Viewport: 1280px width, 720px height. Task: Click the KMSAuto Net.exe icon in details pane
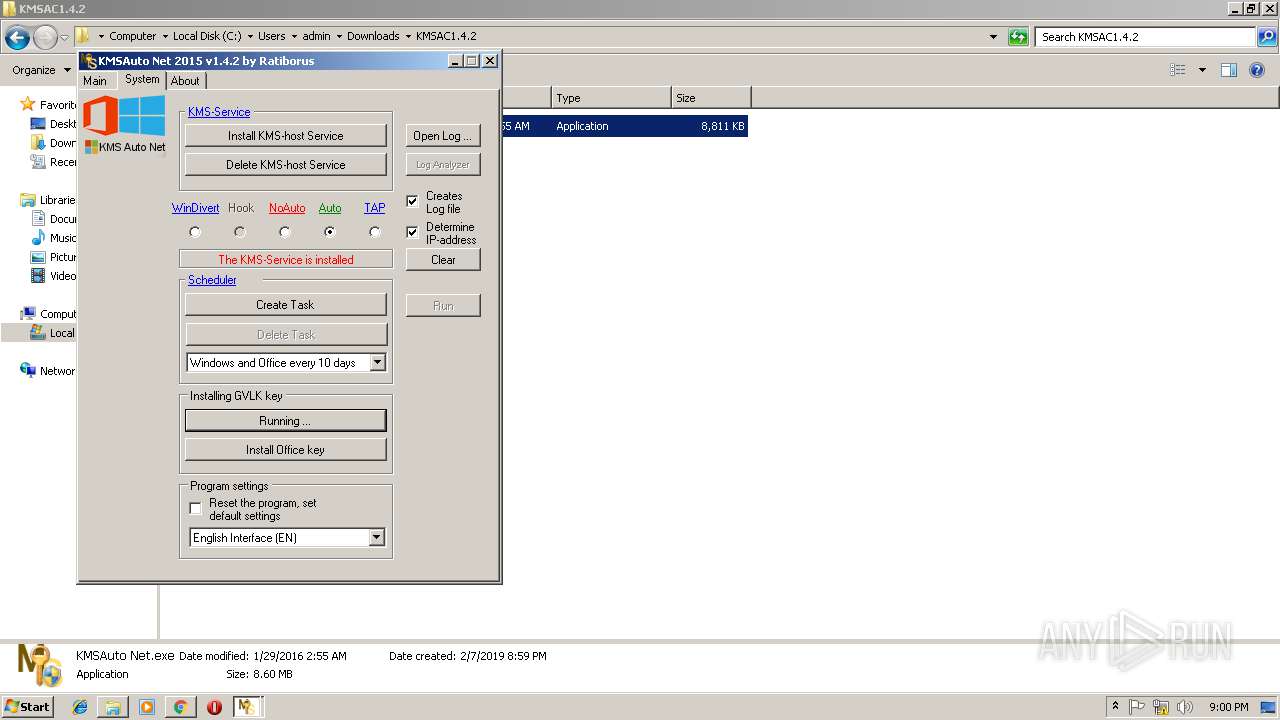click(40, 664)
